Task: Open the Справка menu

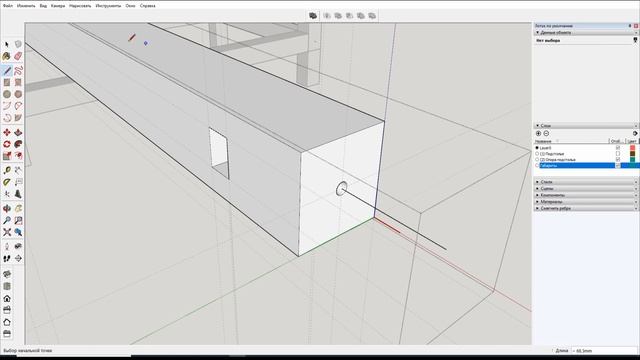Action: click(147, 6)
